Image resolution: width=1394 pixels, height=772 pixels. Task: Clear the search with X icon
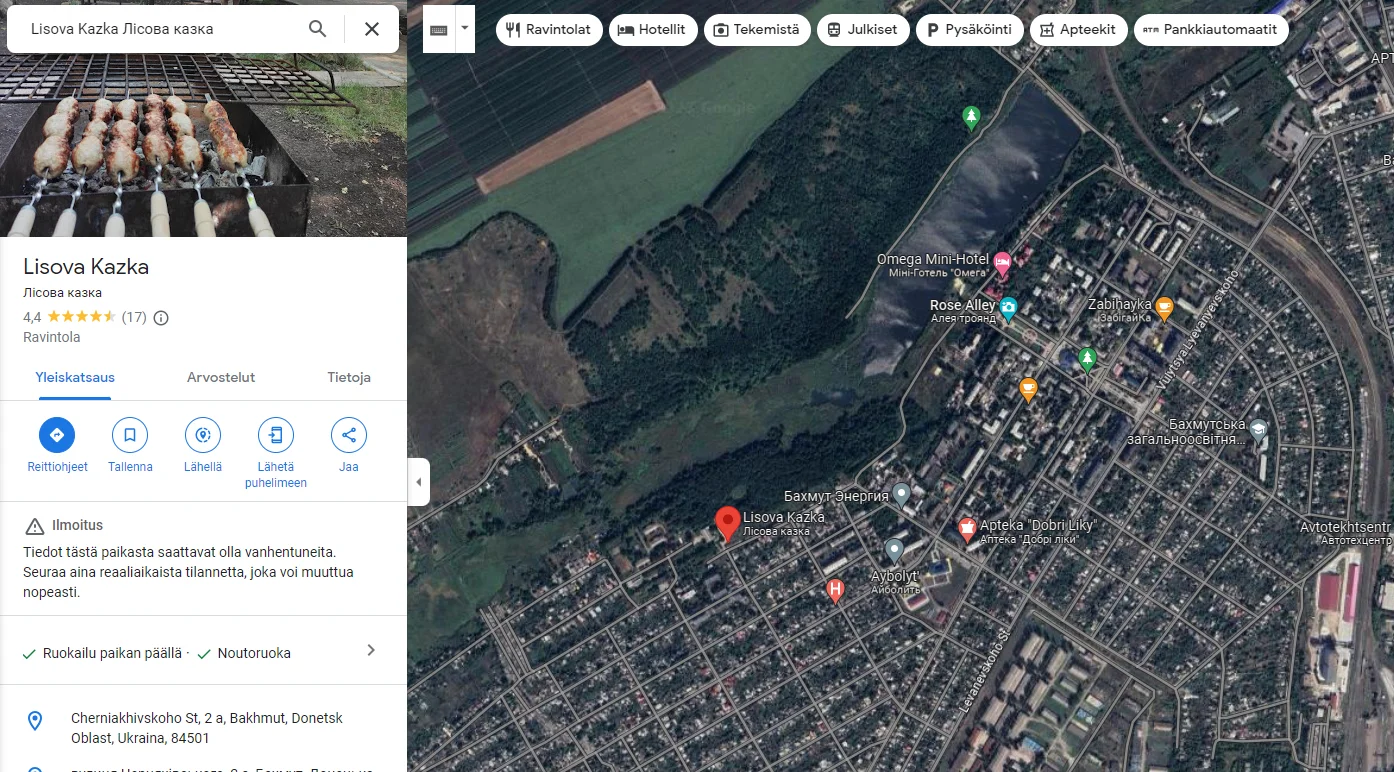372,29
